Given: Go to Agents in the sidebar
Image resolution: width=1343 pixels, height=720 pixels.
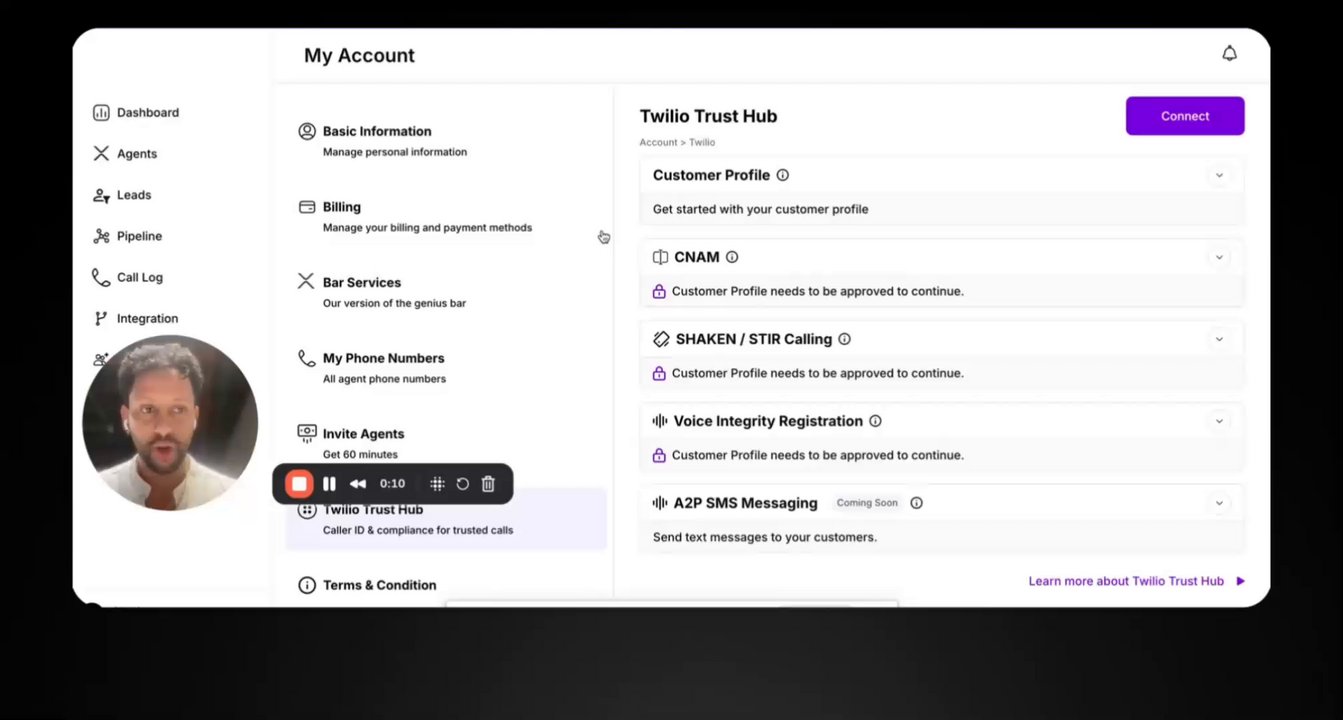Looking at the screenshot, I should pyautogui.click(x=137, y=154).
